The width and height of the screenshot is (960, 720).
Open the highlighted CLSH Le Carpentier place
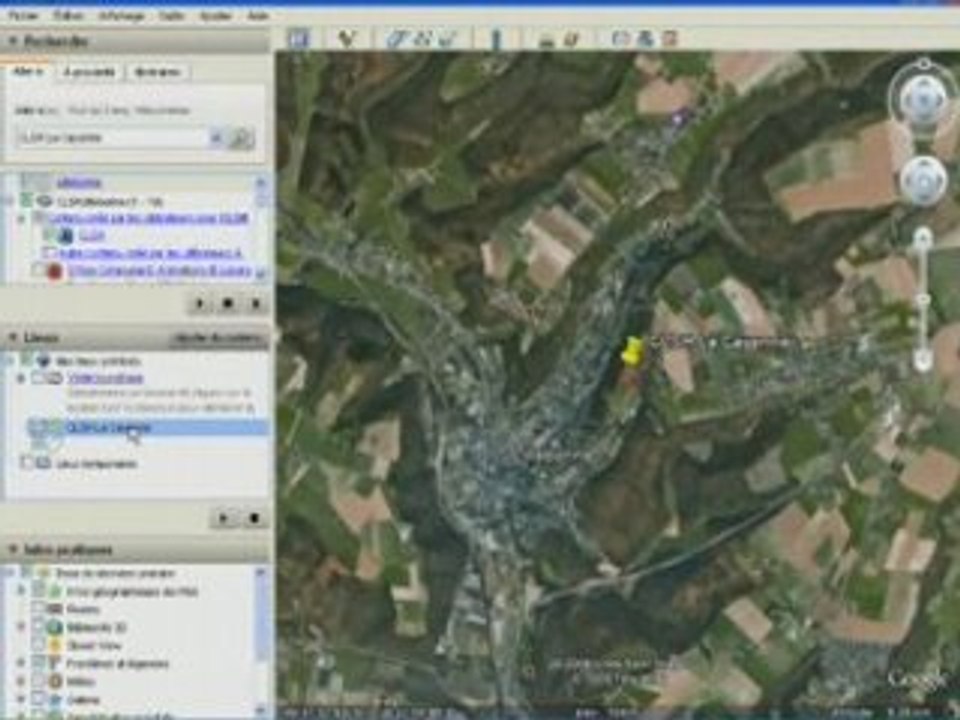click(x=108, y=427)
